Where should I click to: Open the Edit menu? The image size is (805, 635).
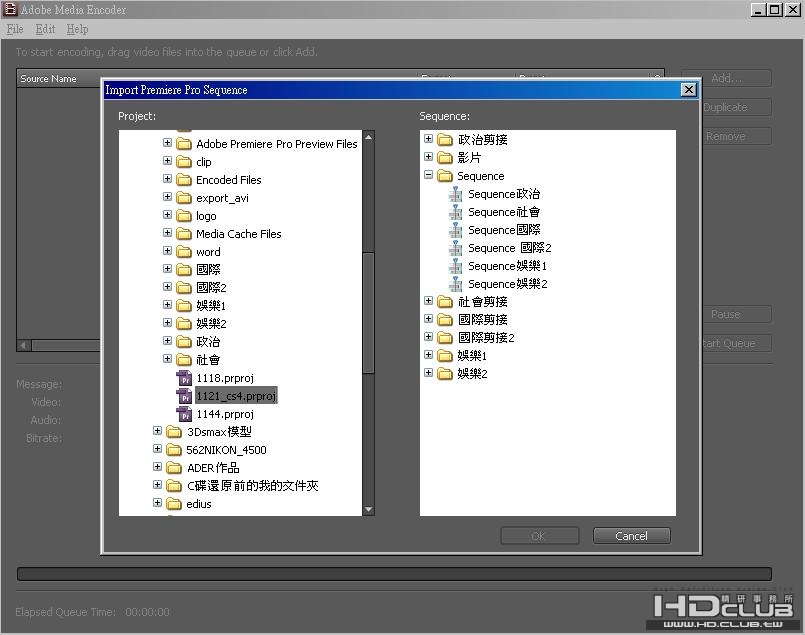tap(45, 29)
